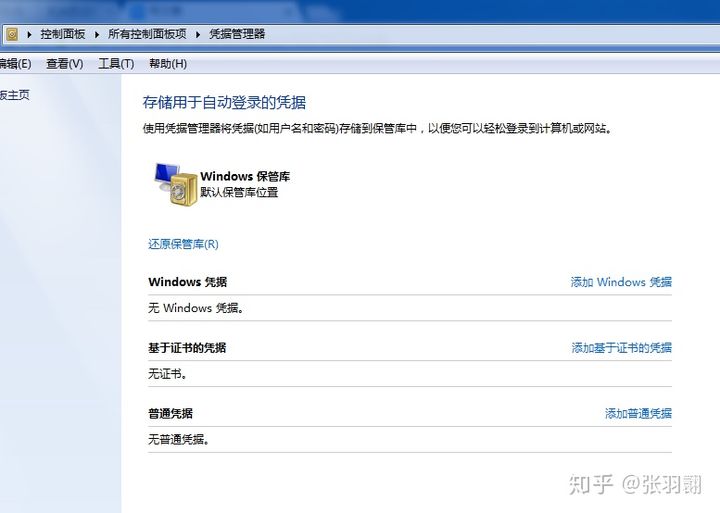
Task: Click 添加基于证书的凭据 link
Action: (621, 348)
